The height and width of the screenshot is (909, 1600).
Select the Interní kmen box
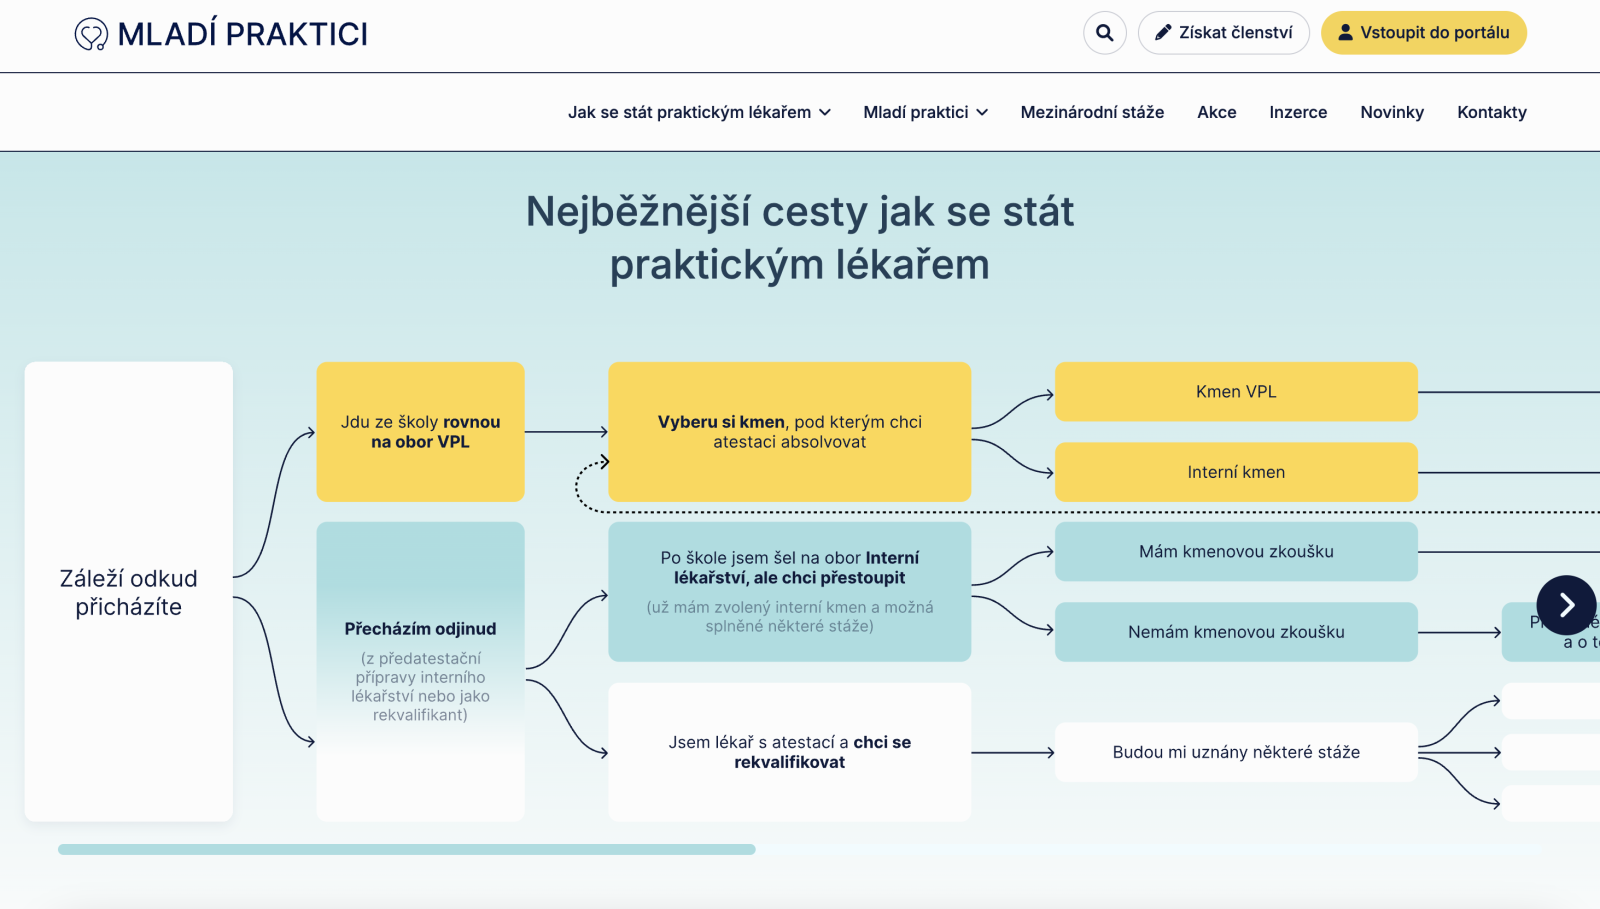pos(1235,472)
